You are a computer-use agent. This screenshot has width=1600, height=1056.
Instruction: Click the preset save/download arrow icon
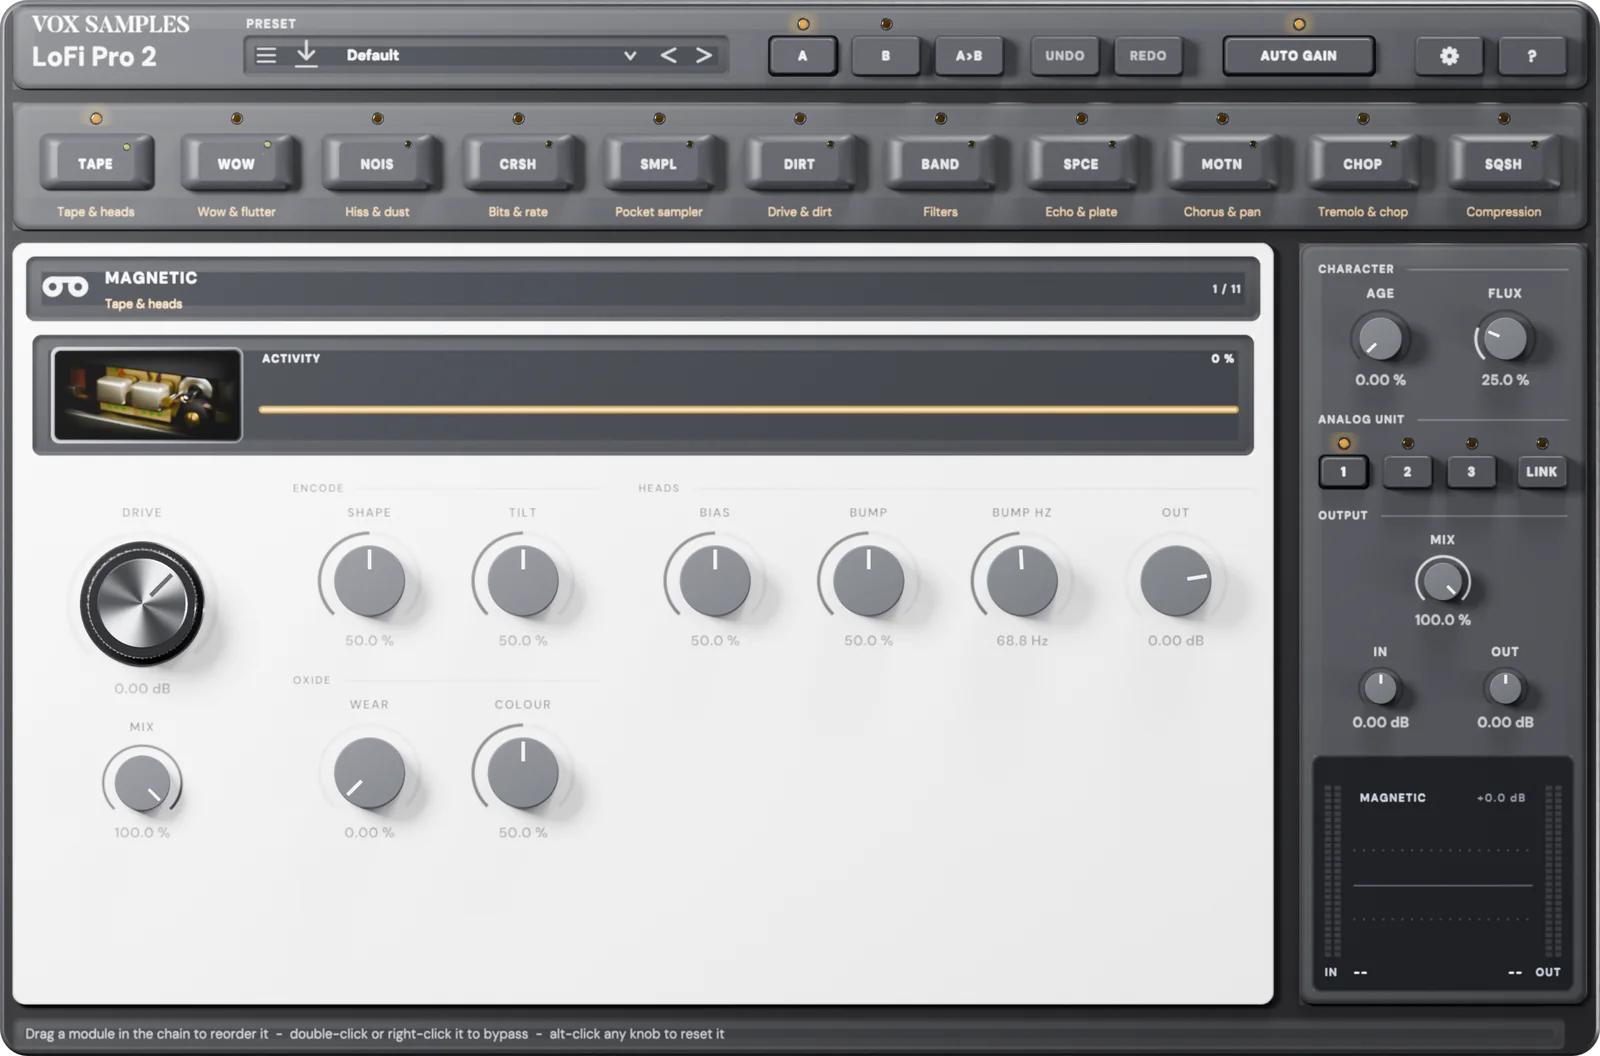[306, 55]
